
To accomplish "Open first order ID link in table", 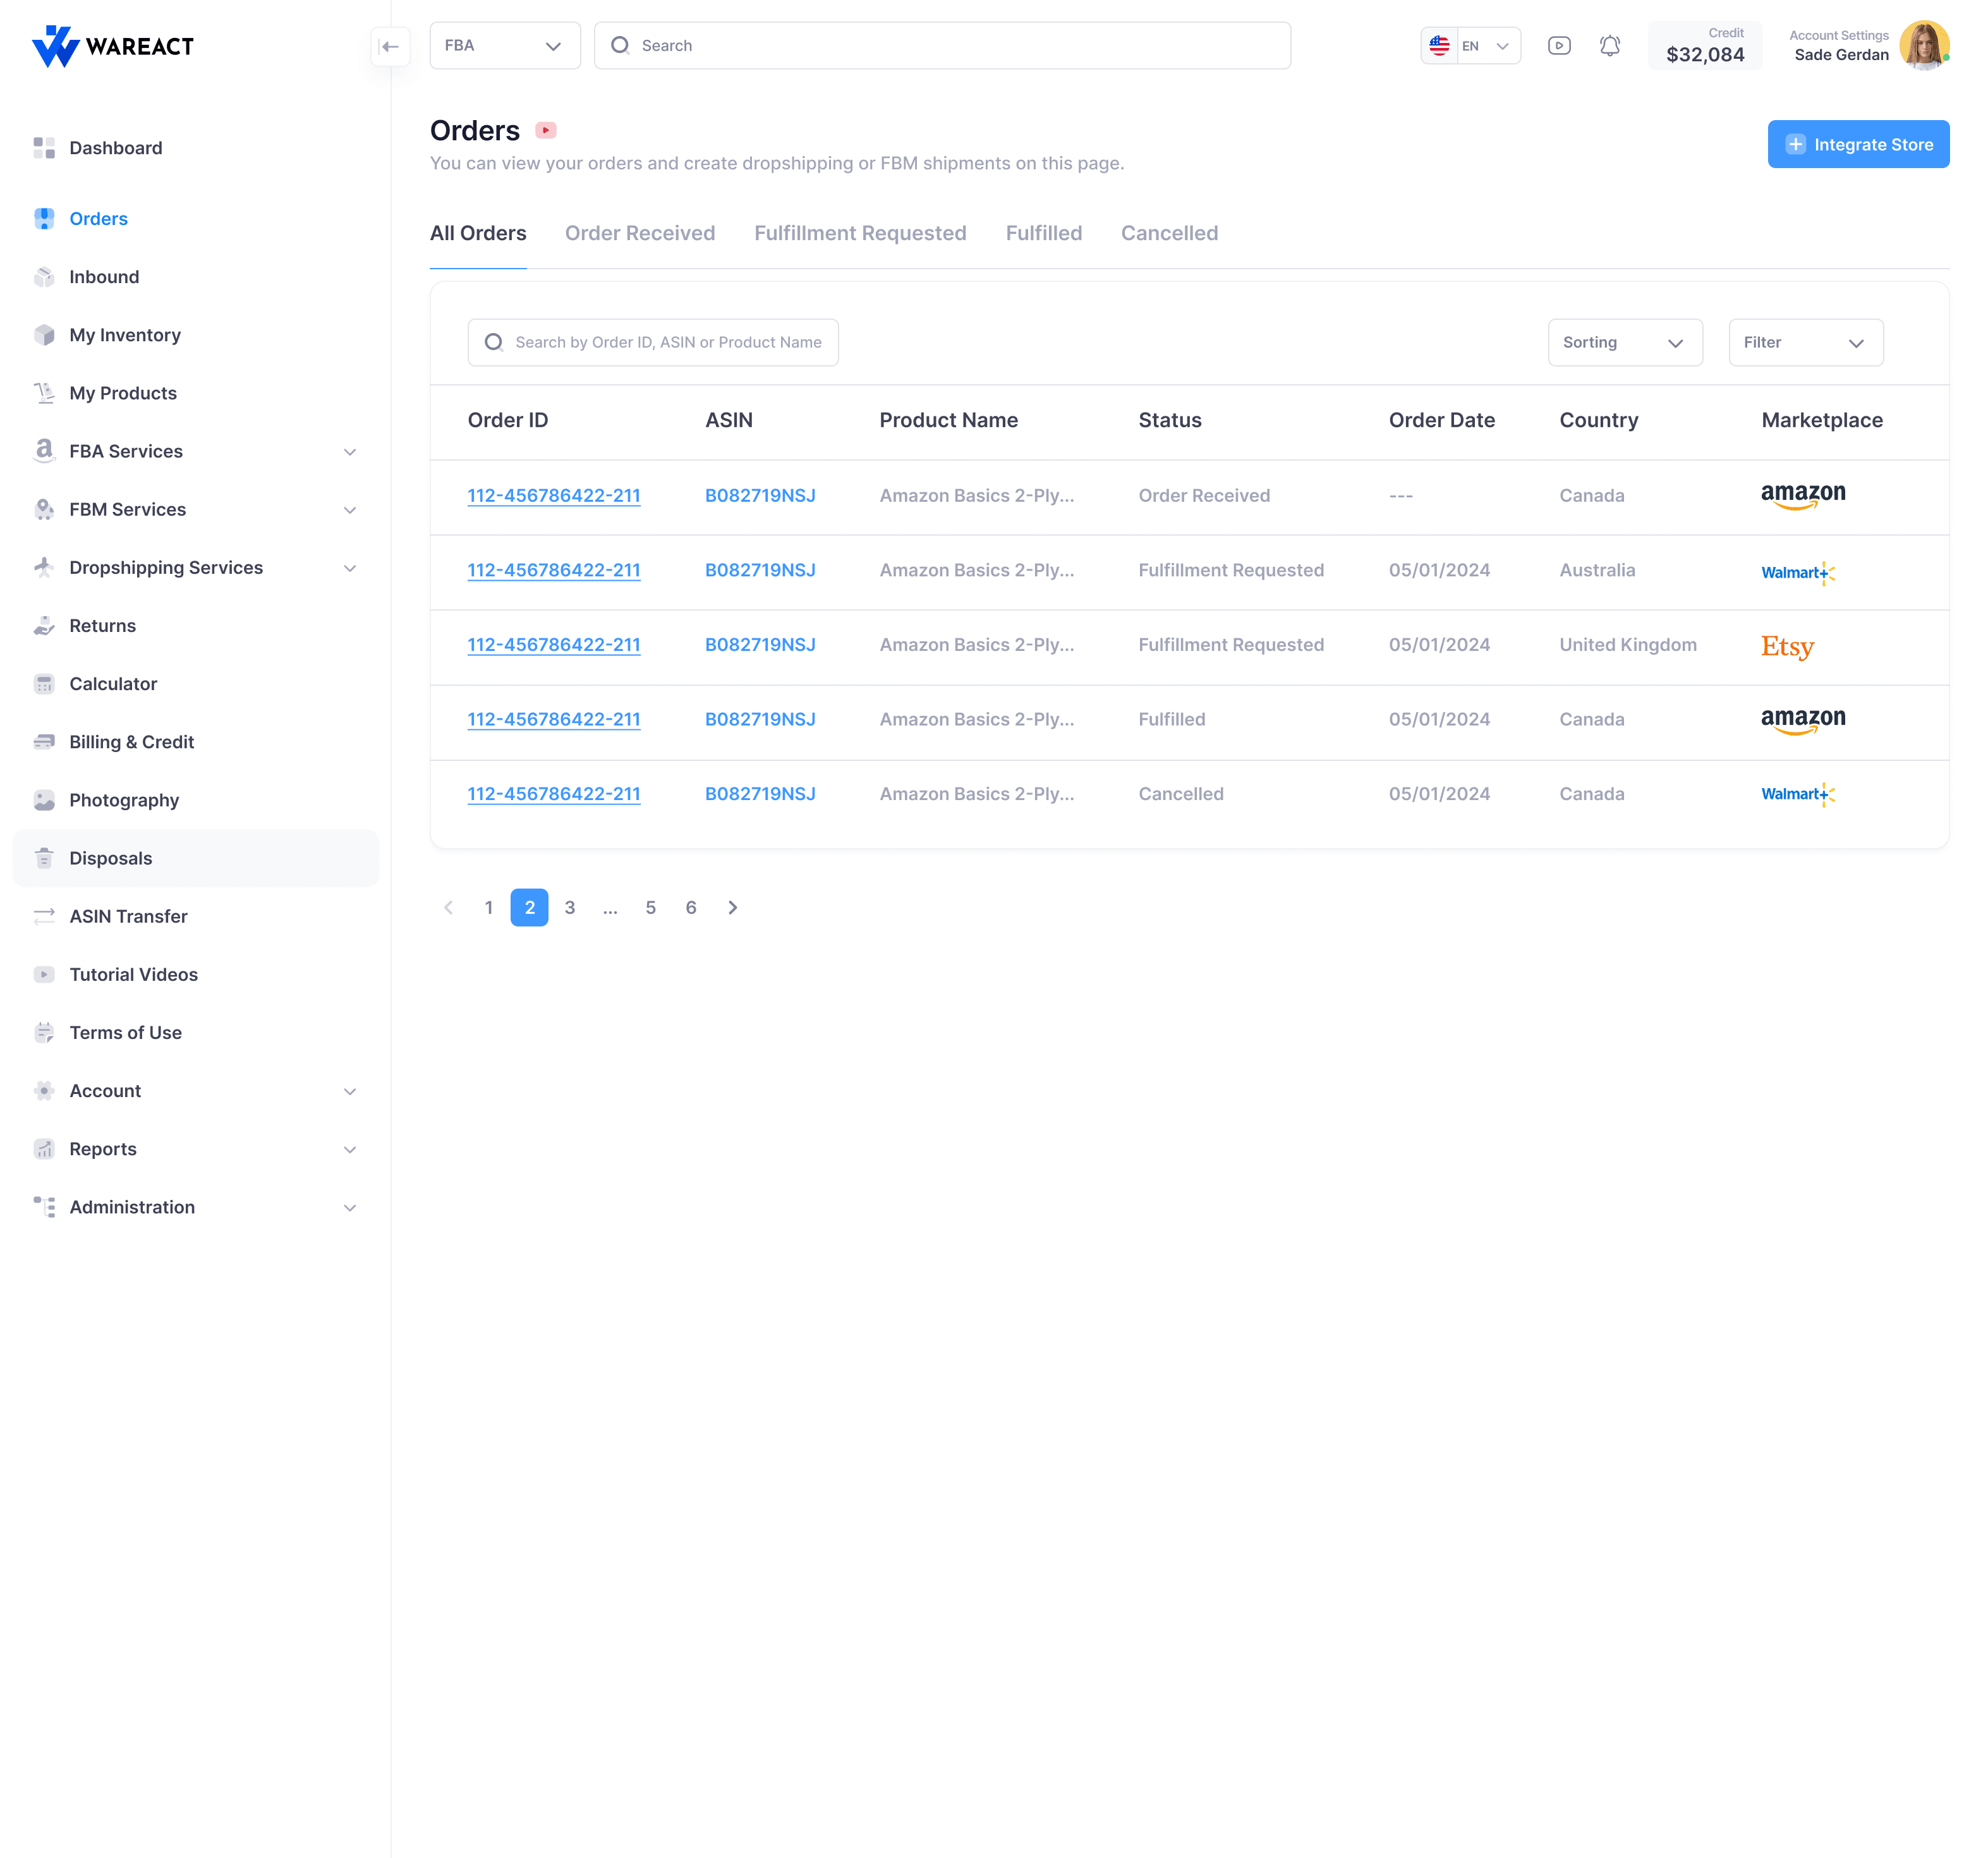I will click(x=553, y=496).
